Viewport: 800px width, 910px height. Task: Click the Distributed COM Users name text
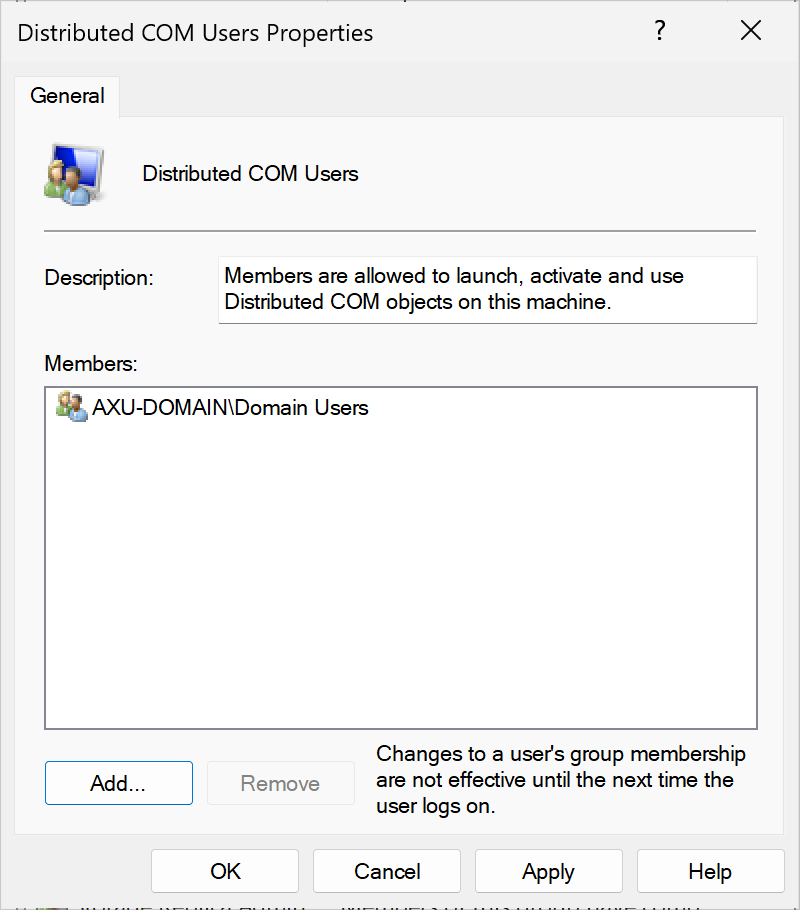pyautogui.click(x=250, y=174)
